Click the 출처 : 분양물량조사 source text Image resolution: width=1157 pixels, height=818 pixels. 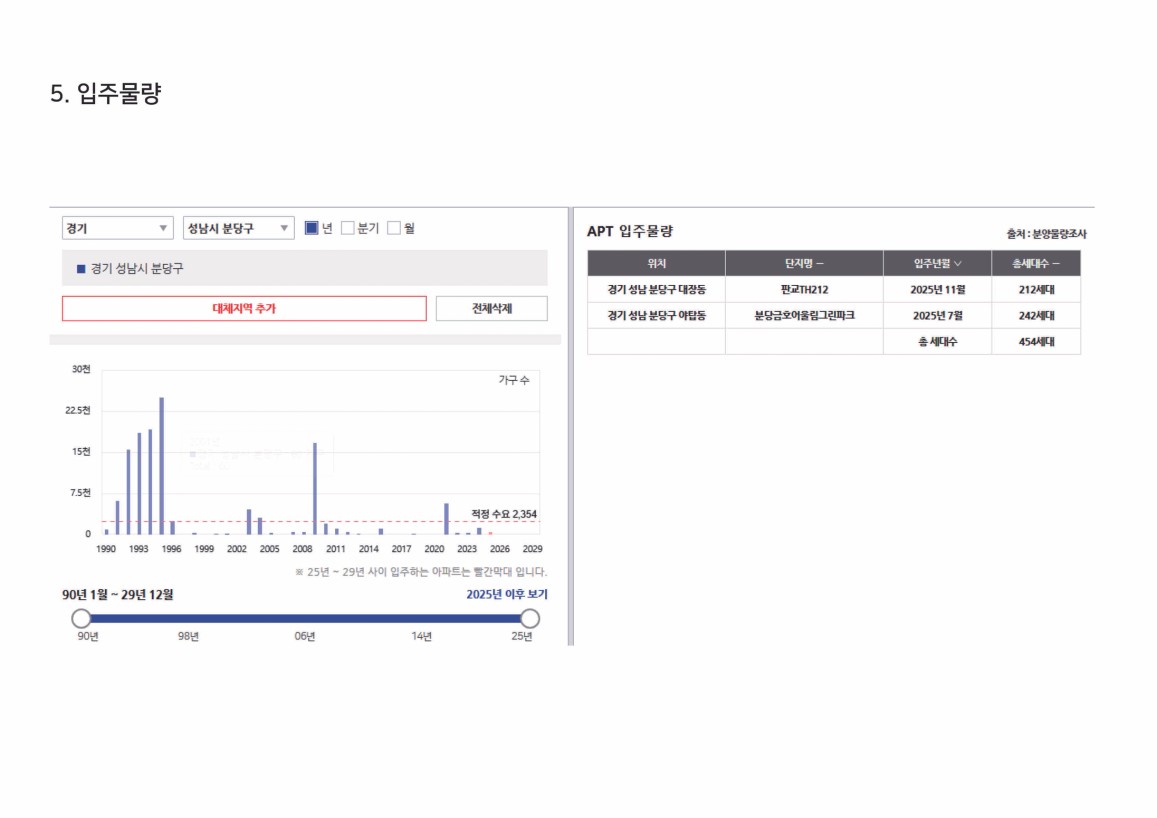[1046, 234]
